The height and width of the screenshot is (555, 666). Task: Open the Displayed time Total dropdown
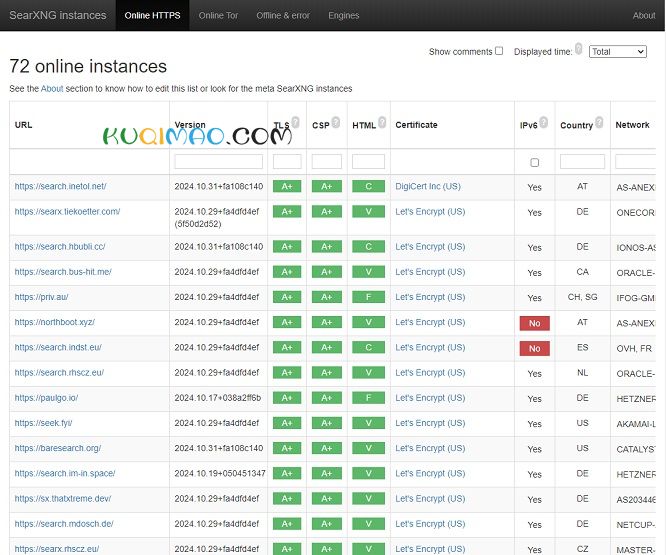click(617, 52)
